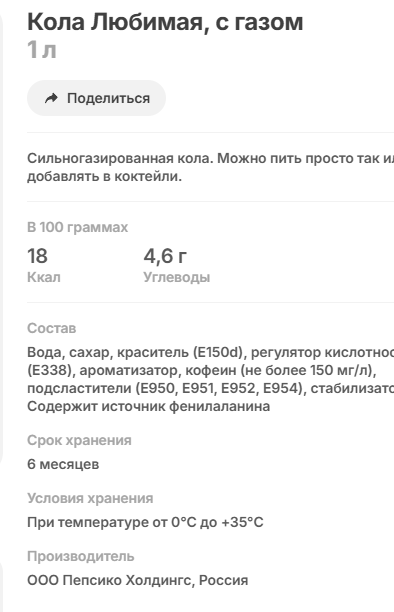Click the Срок хранения heading

(79, 440)
